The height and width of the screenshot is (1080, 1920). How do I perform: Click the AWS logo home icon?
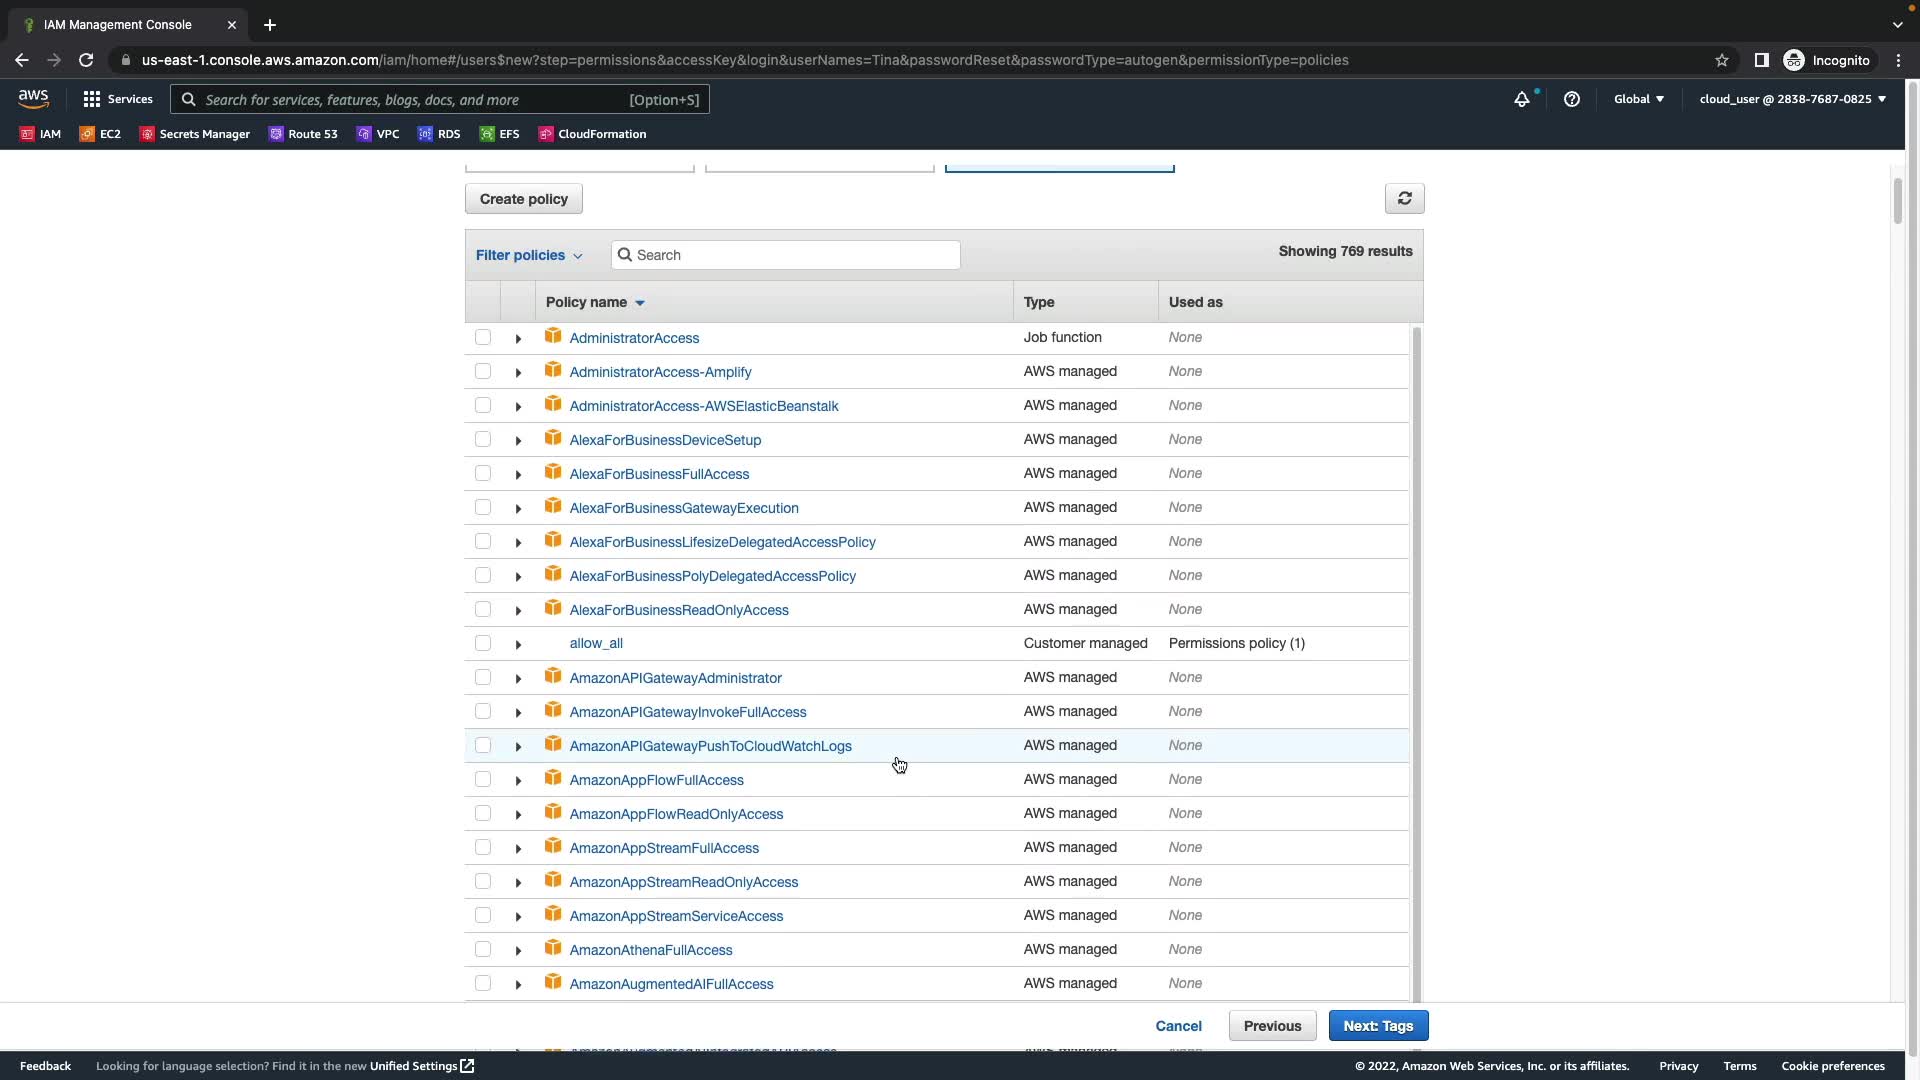coord(33,99)
